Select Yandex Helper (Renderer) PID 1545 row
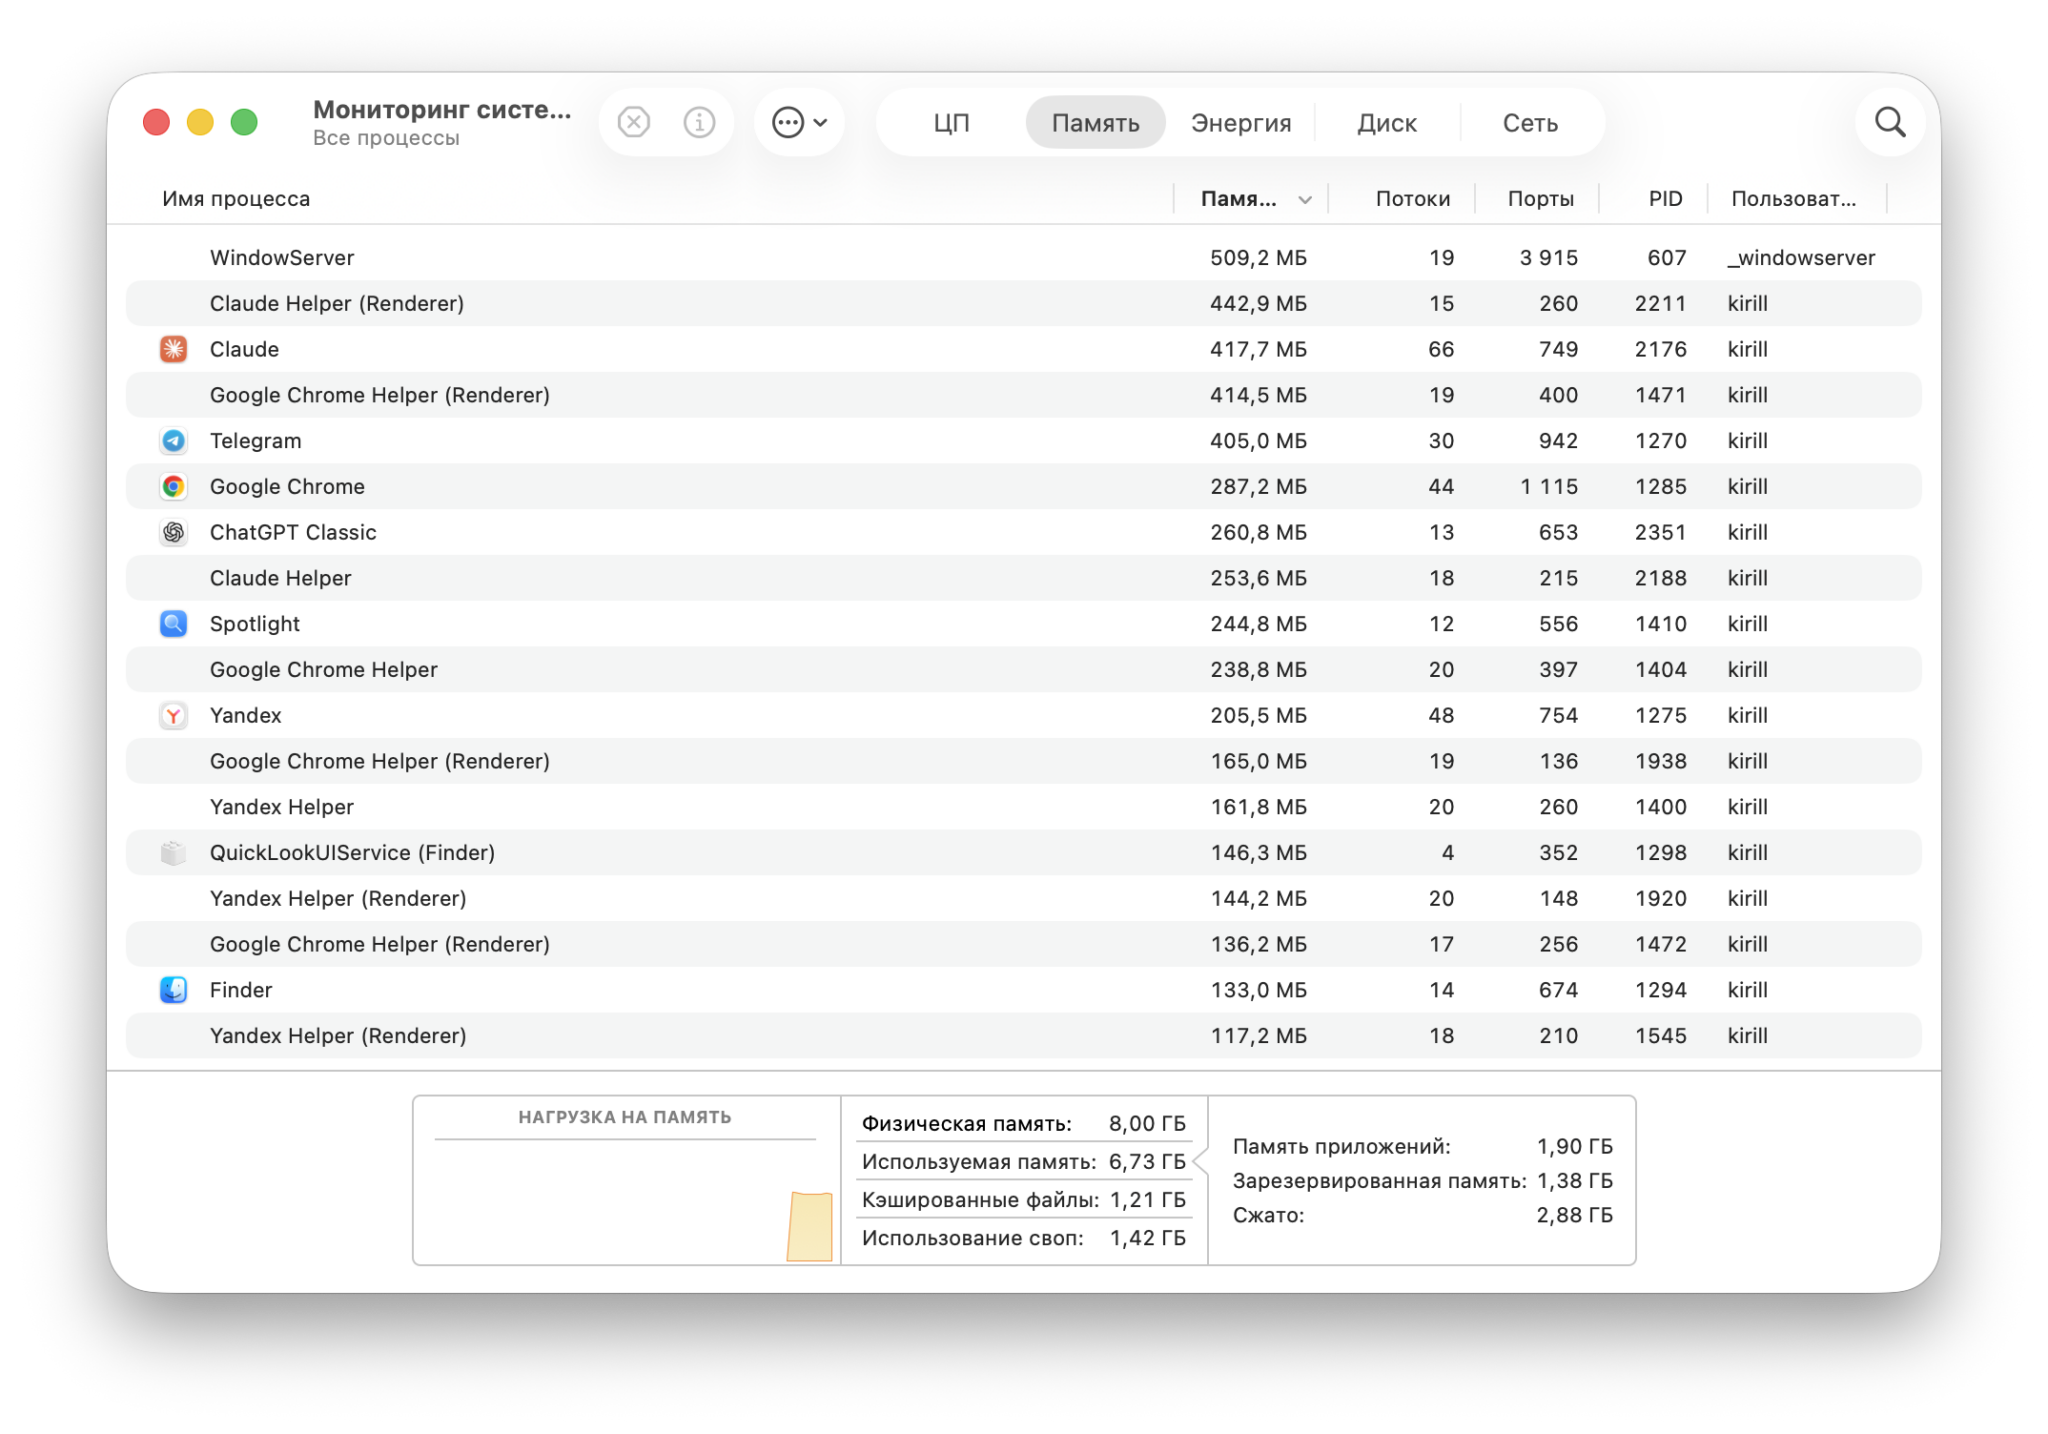This screenshot has width=2048, height=1434. click(x=1023, y=1036)
